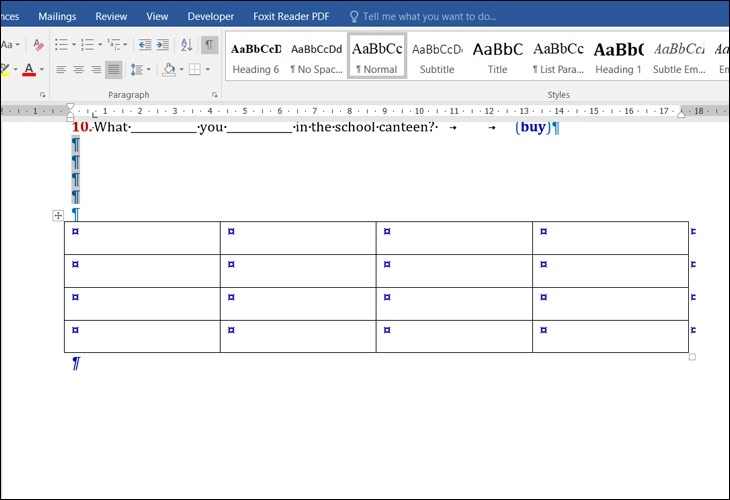Click the Increase Indent icon
The width and height of the screenshot is (730, 500).
tap(162, 45)
